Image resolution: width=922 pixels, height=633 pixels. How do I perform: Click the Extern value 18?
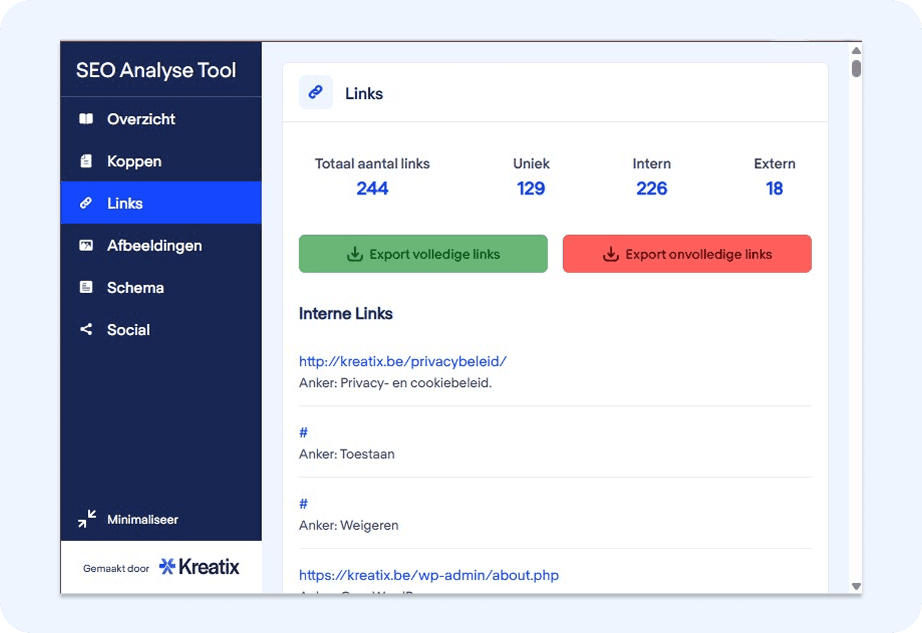point(774,188)
